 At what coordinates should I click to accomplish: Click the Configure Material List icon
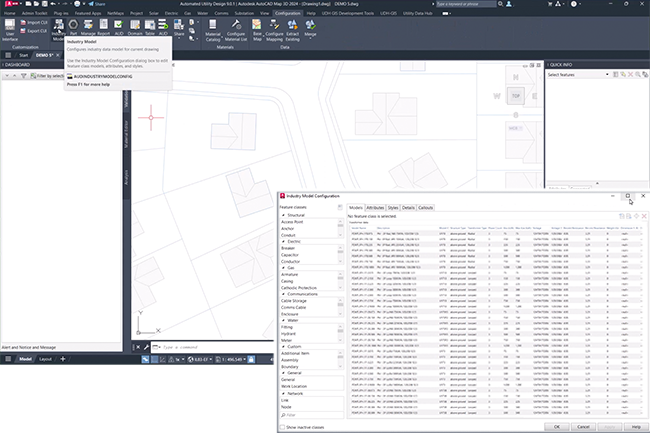click(236, 25)
